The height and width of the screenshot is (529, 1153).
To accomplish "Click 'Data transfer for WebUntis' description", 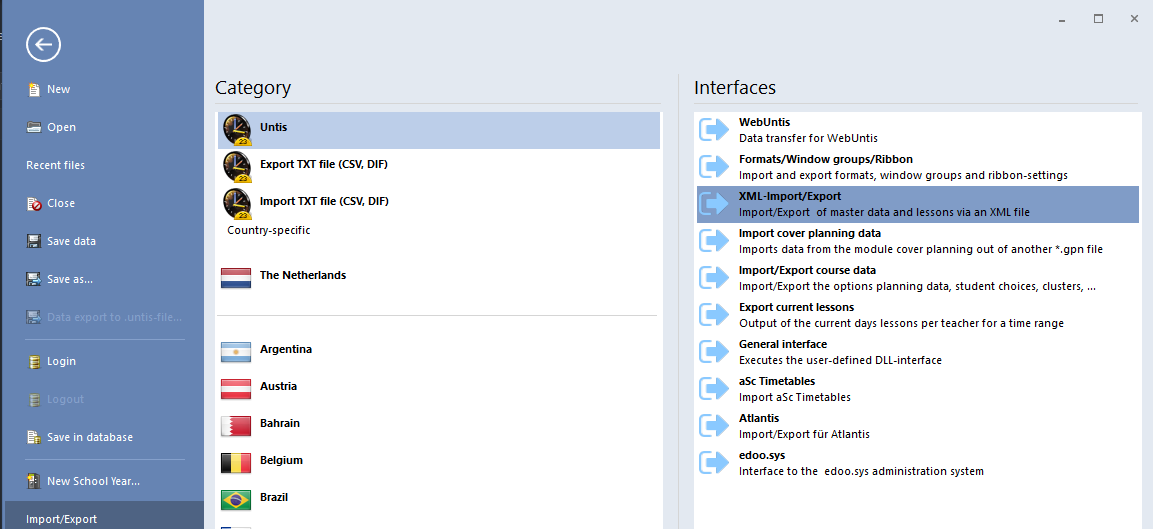I will (x=808, y=138).
